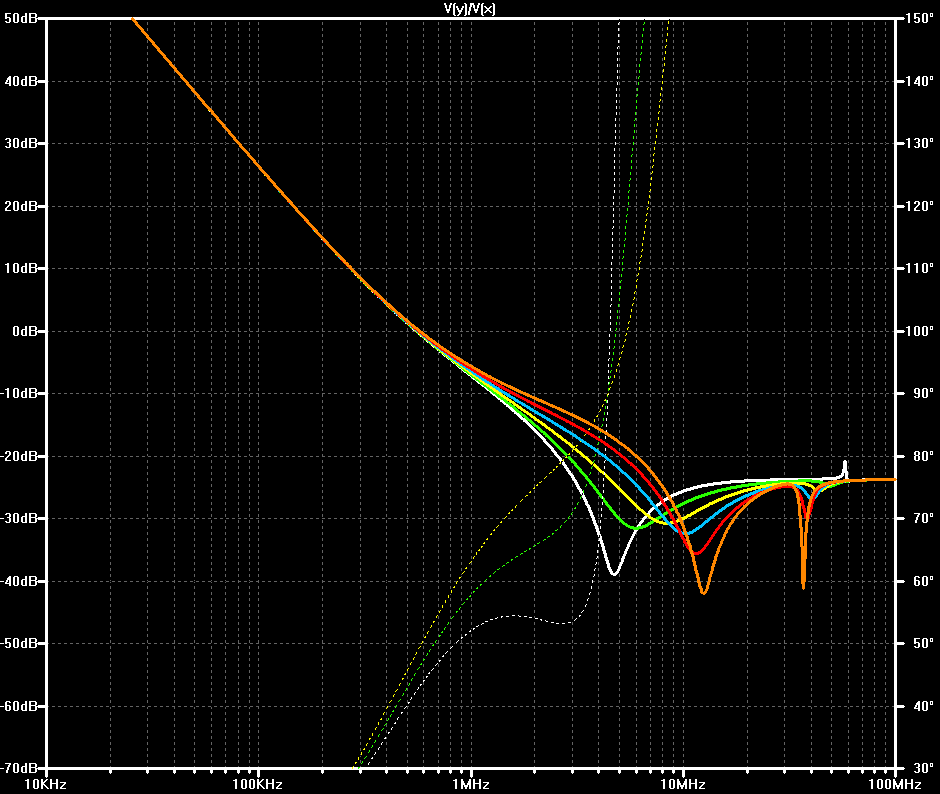940x794 pixels.
Task: Click the 100° right axis label
Action: 920,331
